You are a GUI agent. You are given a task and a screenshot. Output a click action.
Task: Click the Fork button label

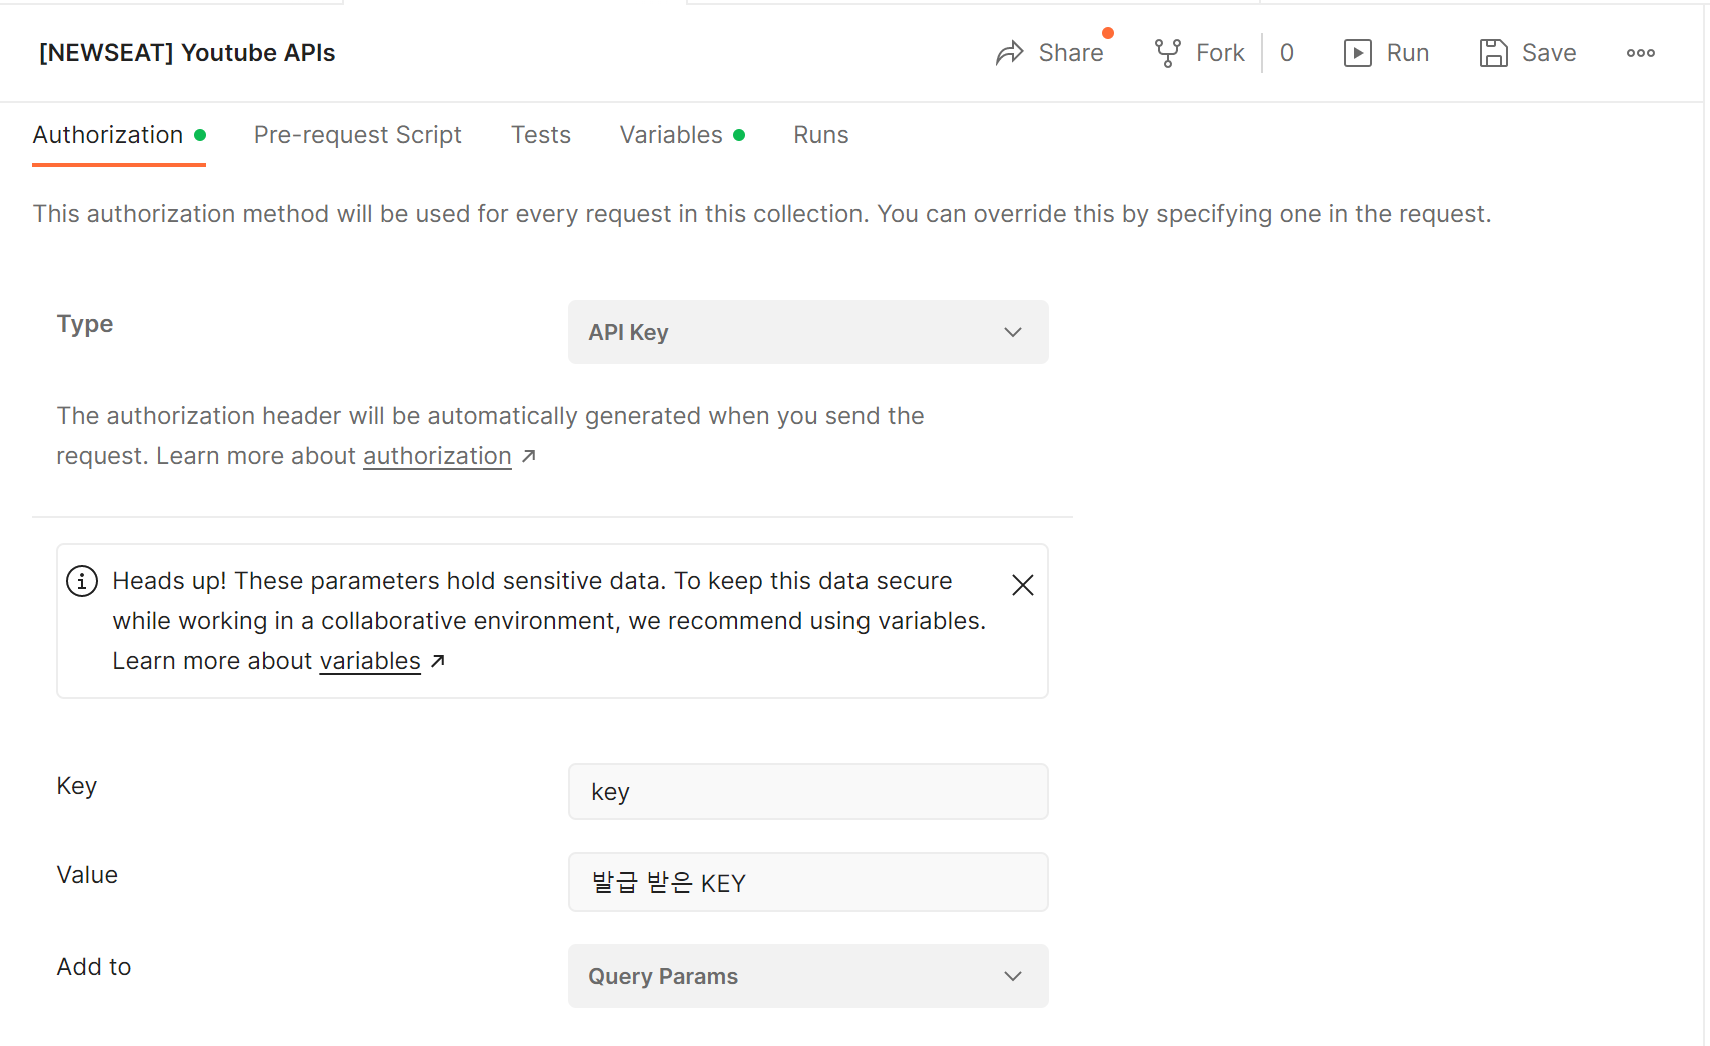(x=1220, y=53)
